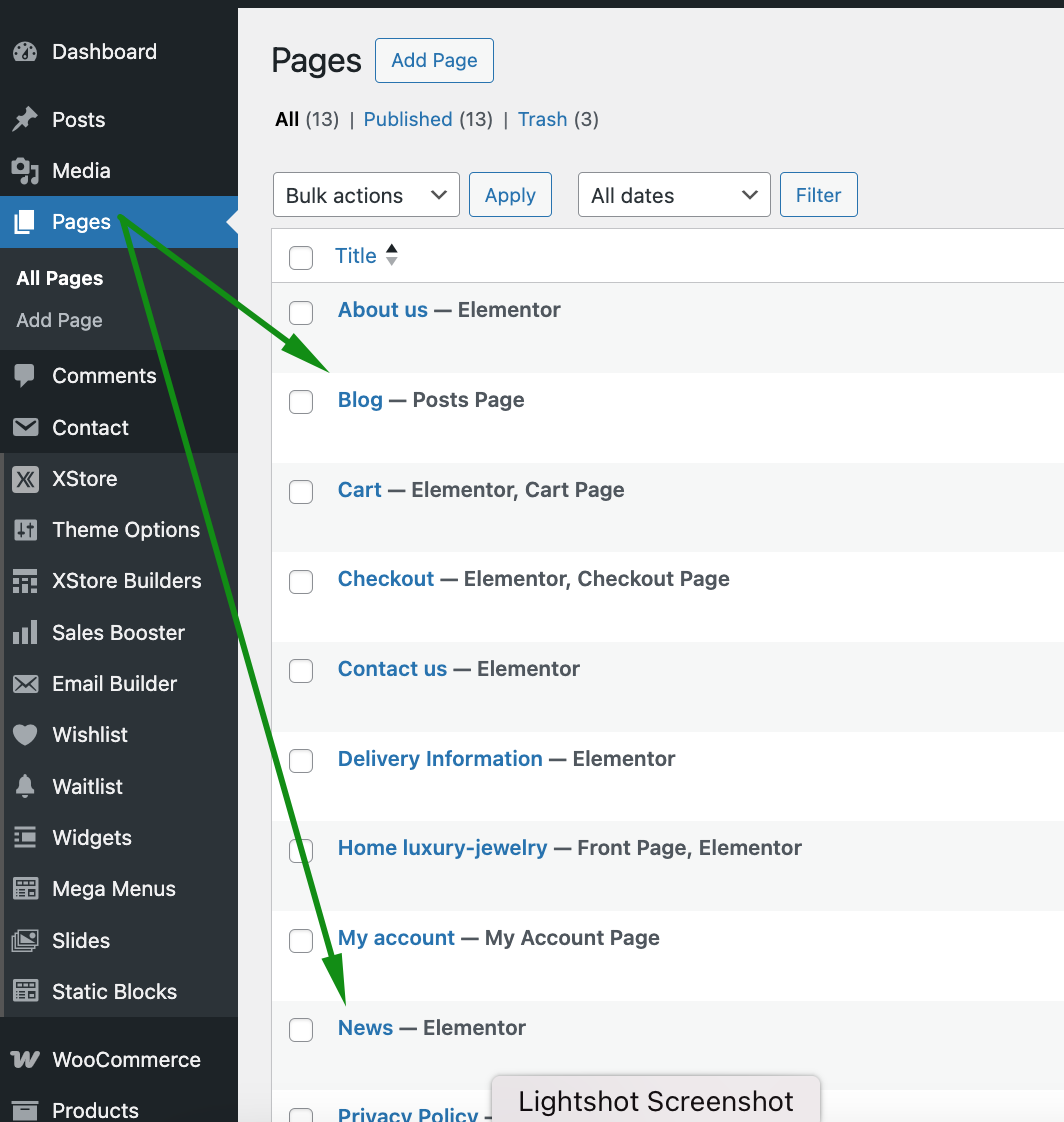Show the All (13) pages filter
Image resolution: width=1064 pixels, height=1122 pixels.
coord(307,119)
